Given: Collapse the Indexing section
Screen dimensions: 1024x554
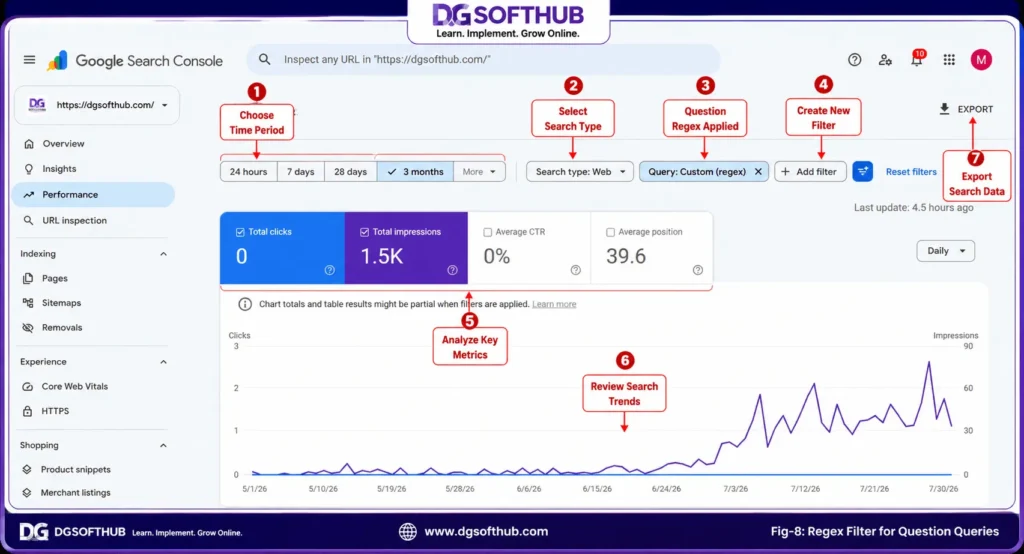Looking at the screenshot, I should tap(163, 254).
